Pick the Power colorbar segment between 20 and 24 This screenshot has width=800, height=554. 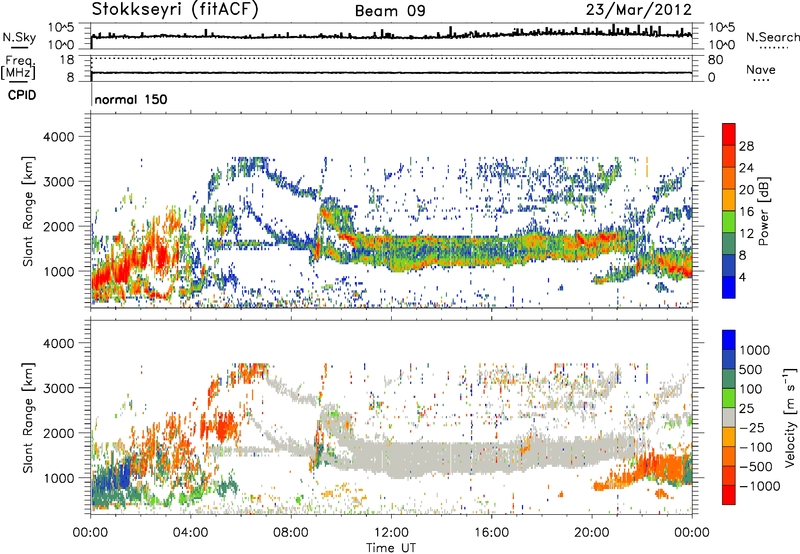click(x=729, y=178)
